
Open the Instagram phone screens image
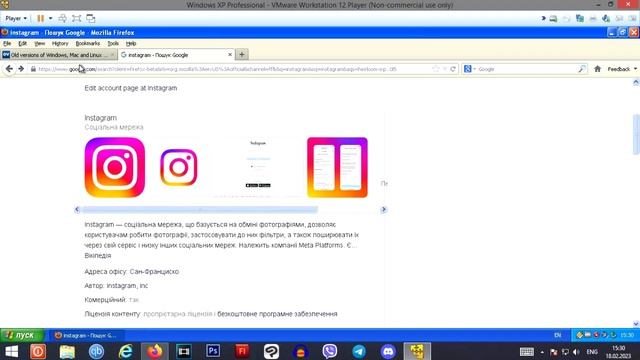337,167
